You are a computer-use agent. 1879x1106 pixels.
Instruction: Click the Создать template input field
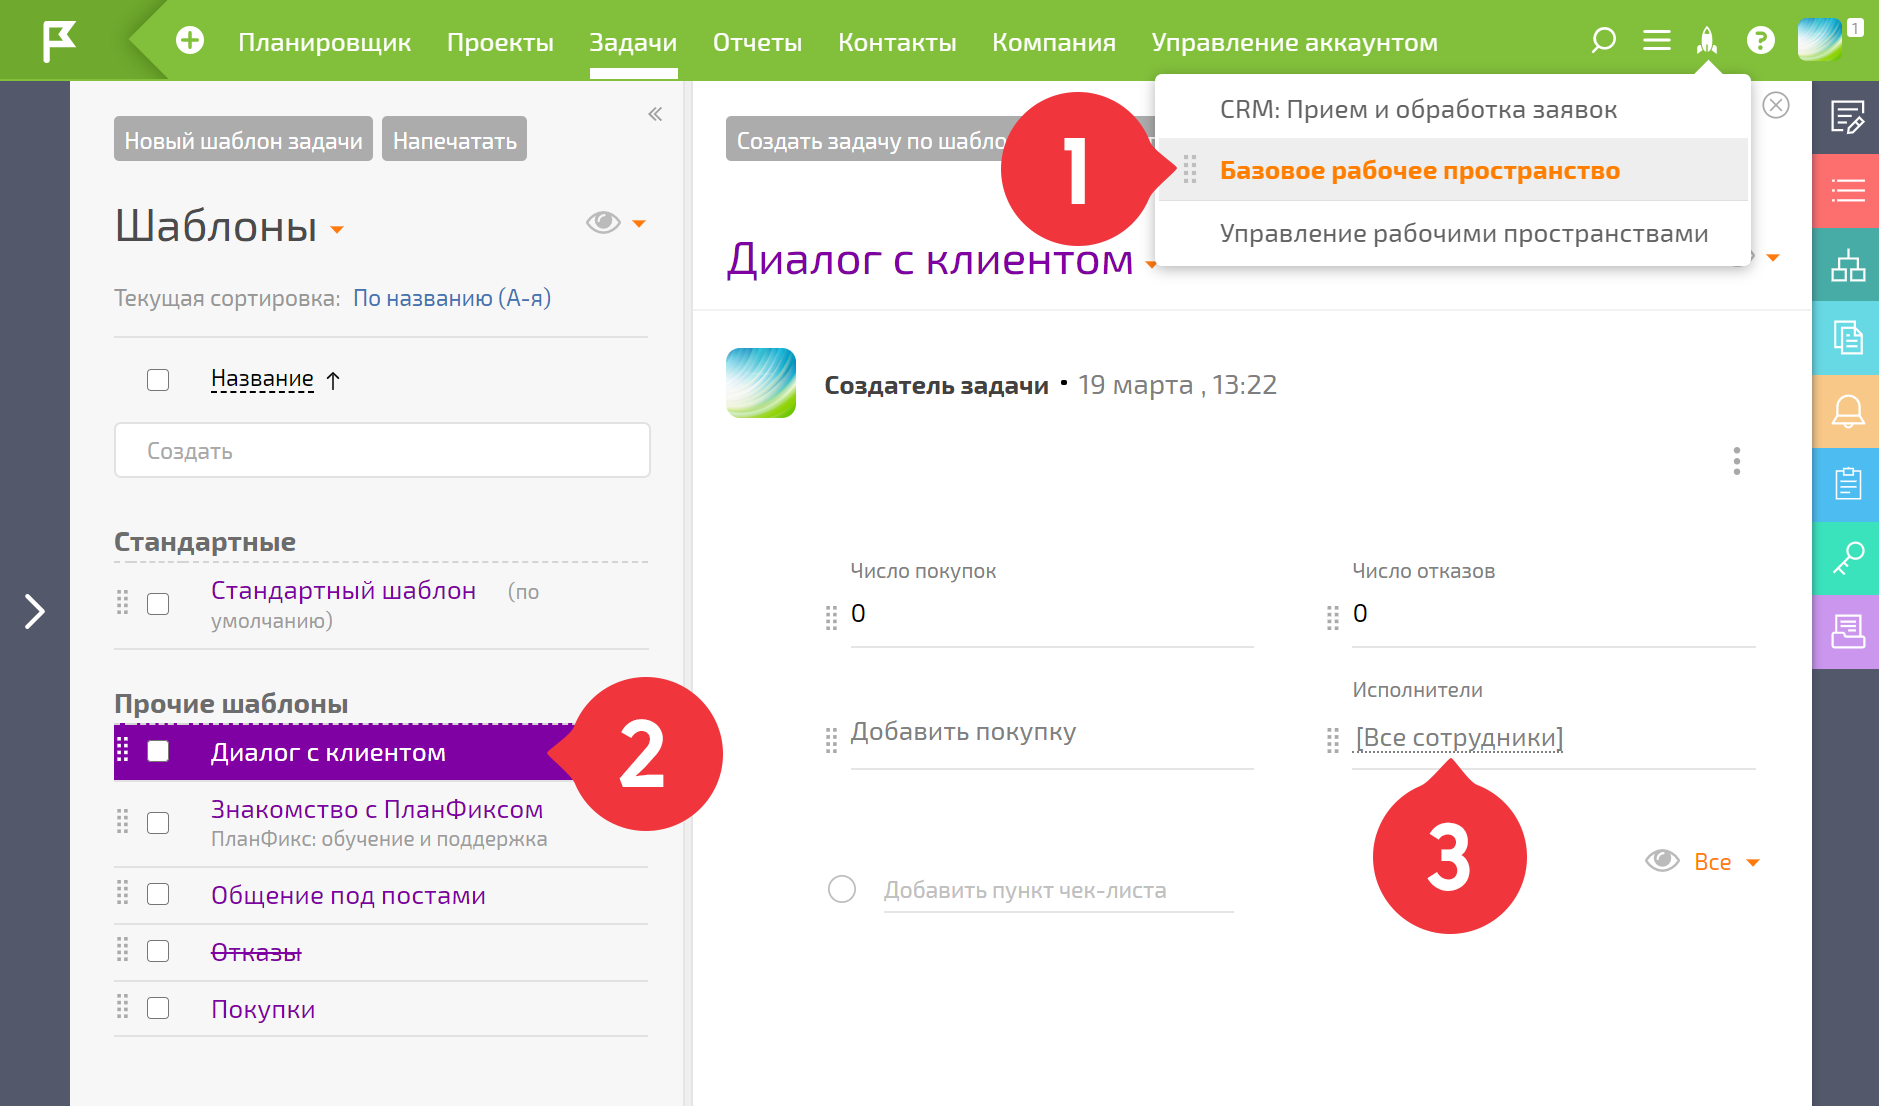pyautogui.click(x=382, y=450)
